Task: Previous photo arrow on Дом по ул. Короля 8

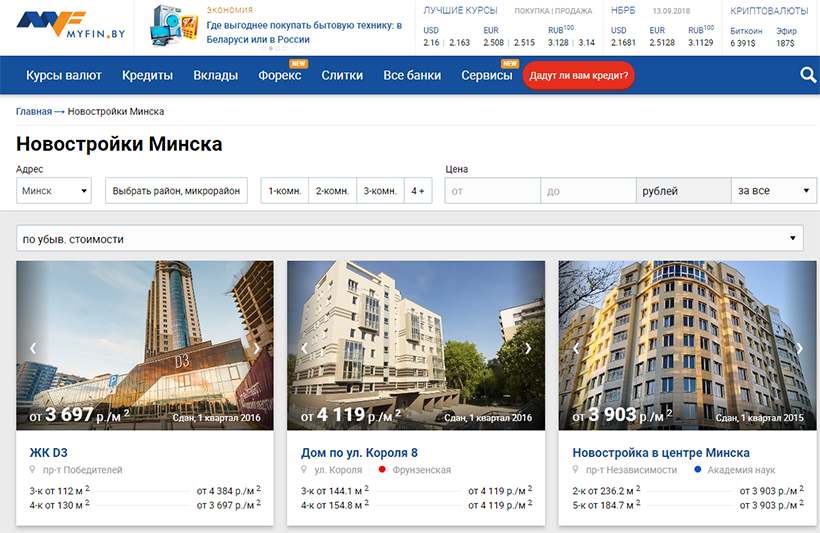Action: click(x=304, y=349)
